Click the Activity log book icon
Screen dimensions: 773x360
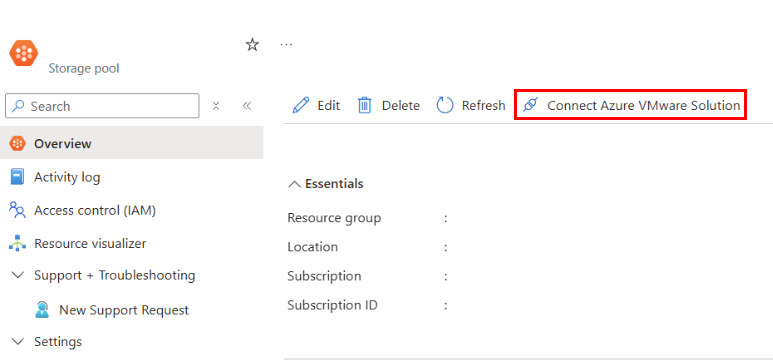tap(17, 177)
